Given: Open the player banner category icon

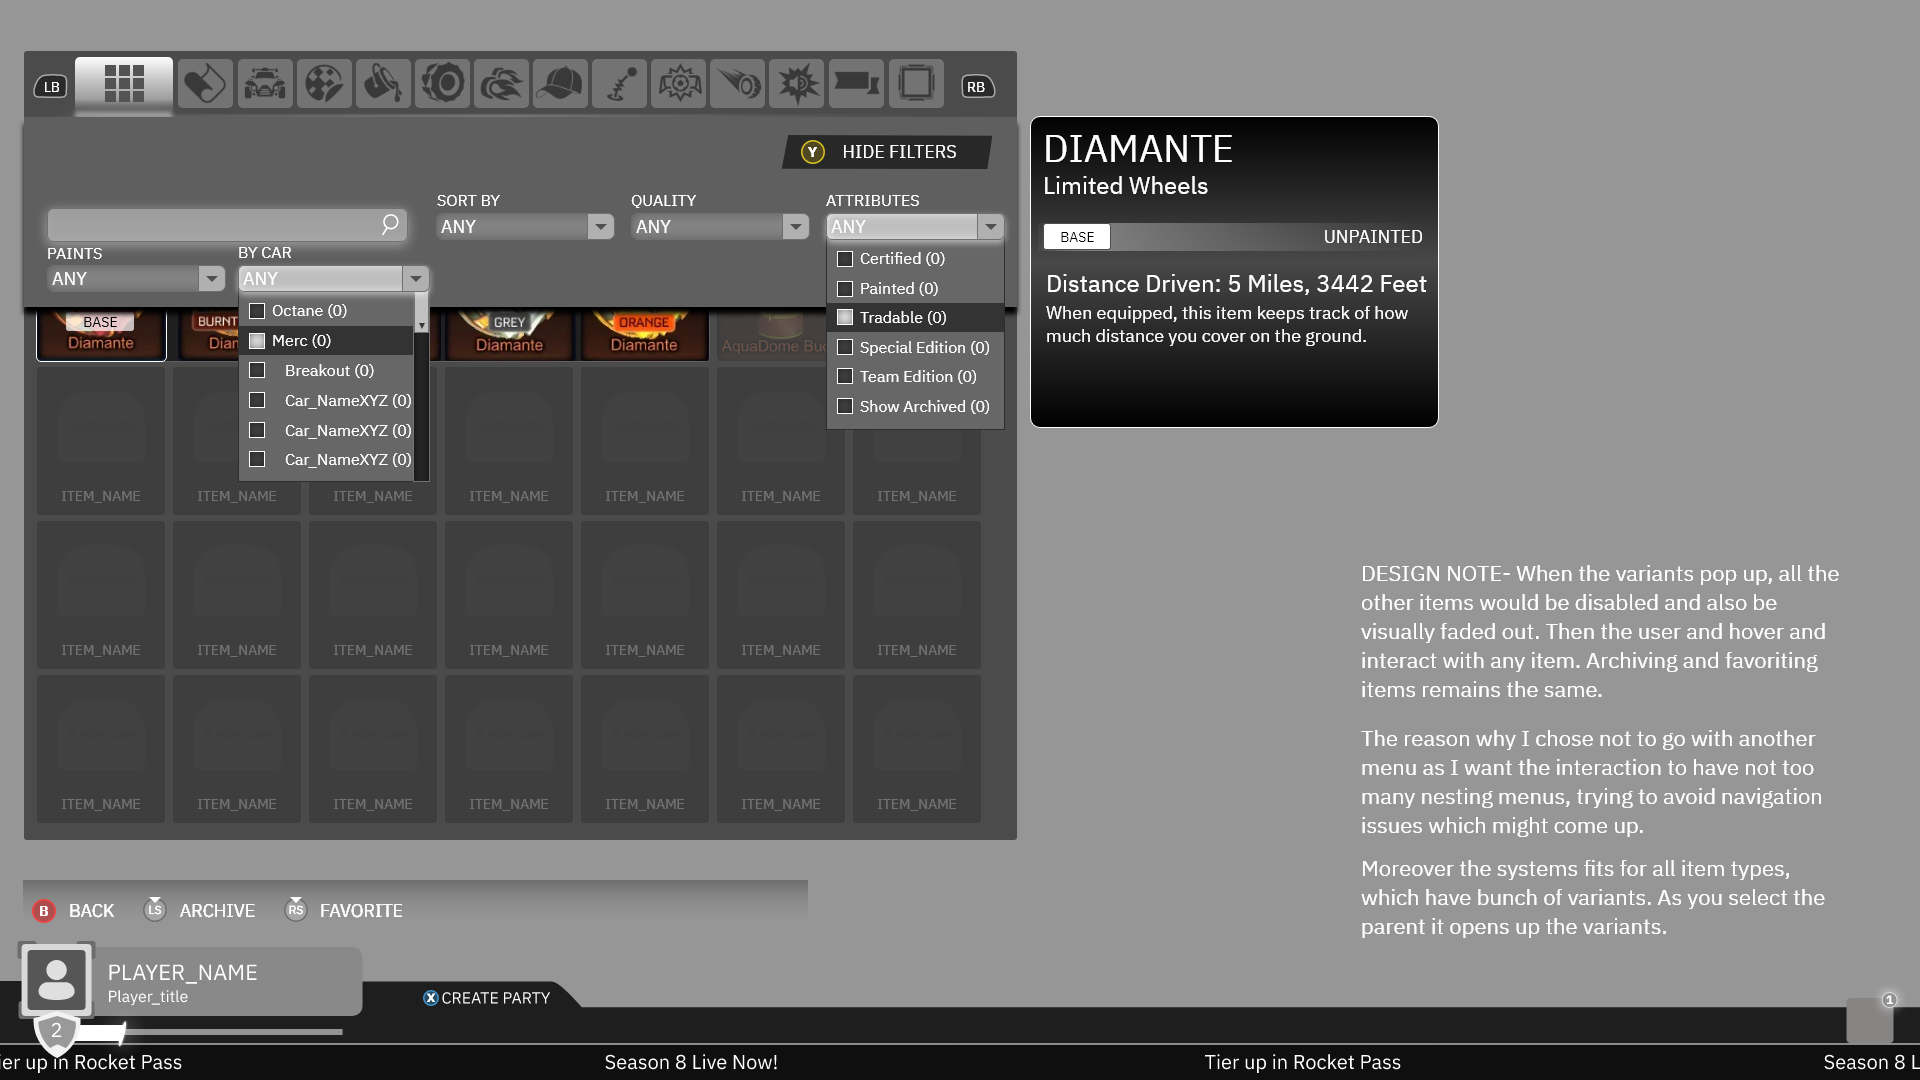Looking at the screenshot, I should pyautogui.click(x=856, y=84).
